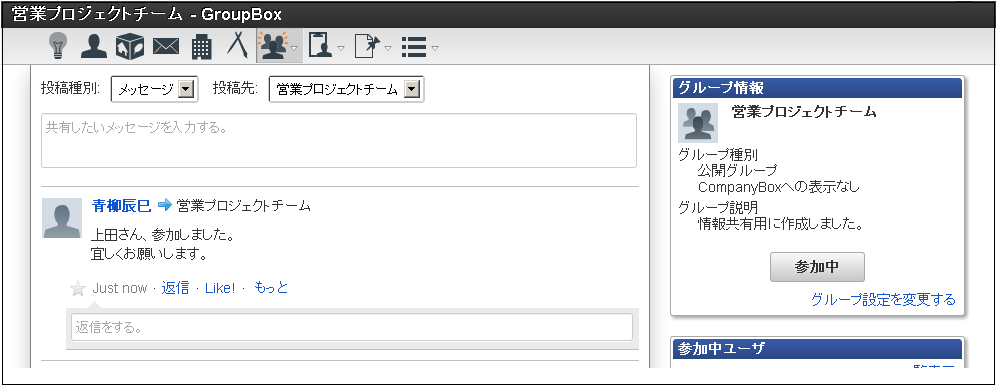The width and height of the screenshot is (997, 389).
Task: Open the single person profile icon
Action: click(x=93, y=46)
